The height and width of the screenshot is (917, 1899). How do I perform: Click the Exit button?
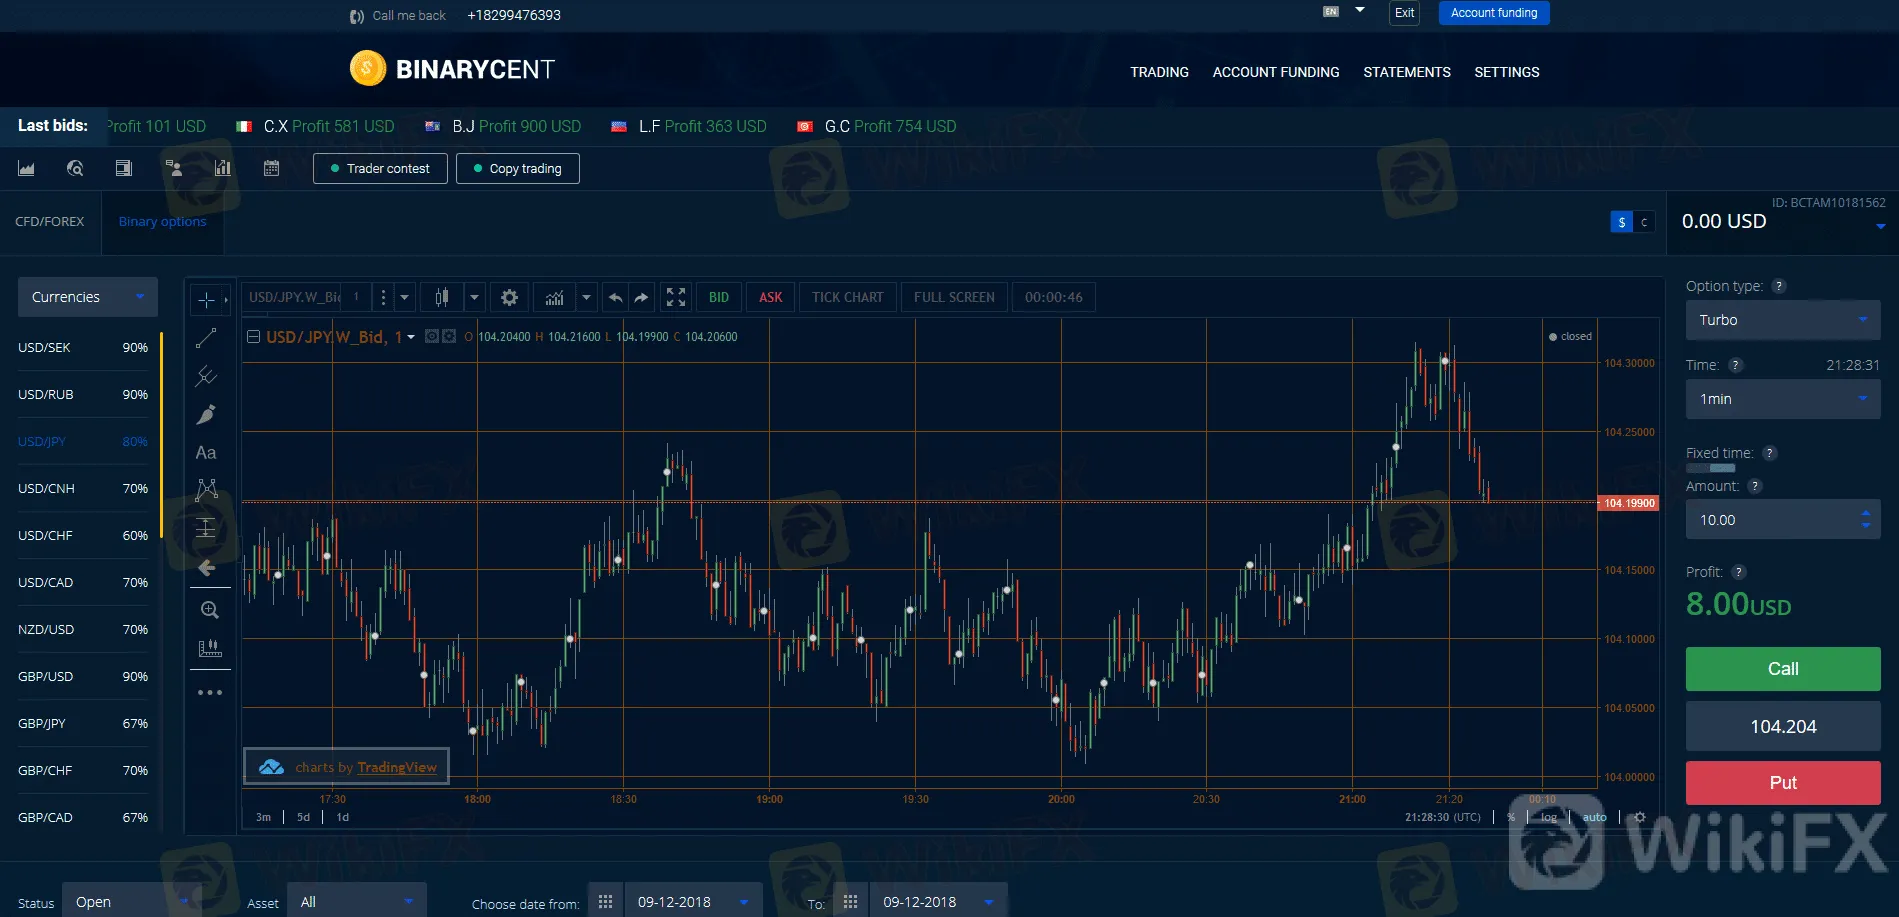coord(1404,13)
